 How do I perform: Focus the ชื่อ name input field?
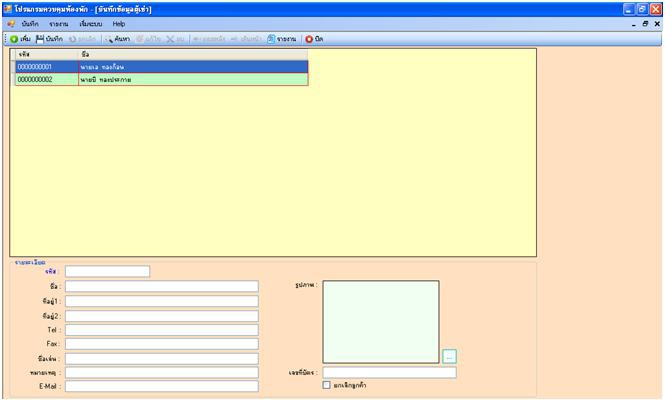click(162, 286)
